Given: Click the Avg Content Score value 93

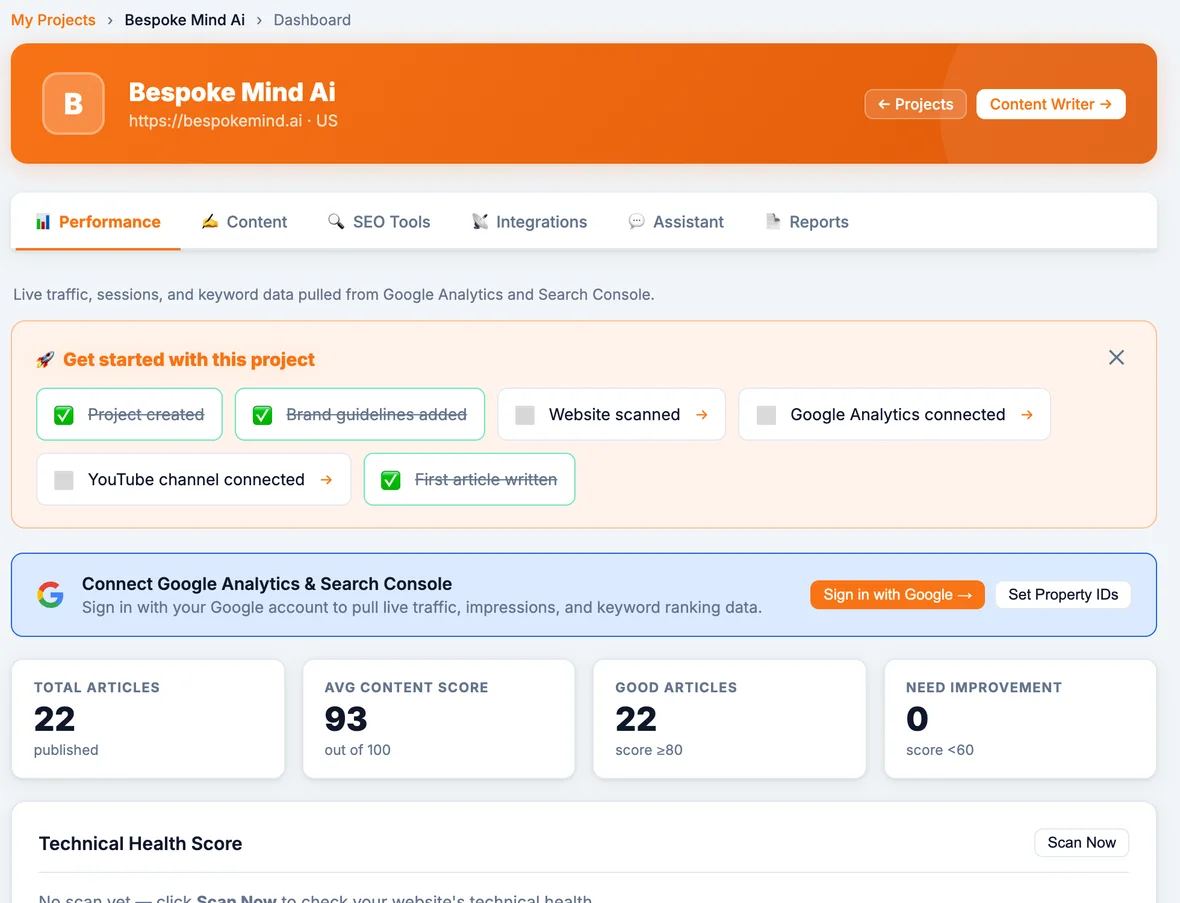Looking at the screenshot, I should 345,719.
